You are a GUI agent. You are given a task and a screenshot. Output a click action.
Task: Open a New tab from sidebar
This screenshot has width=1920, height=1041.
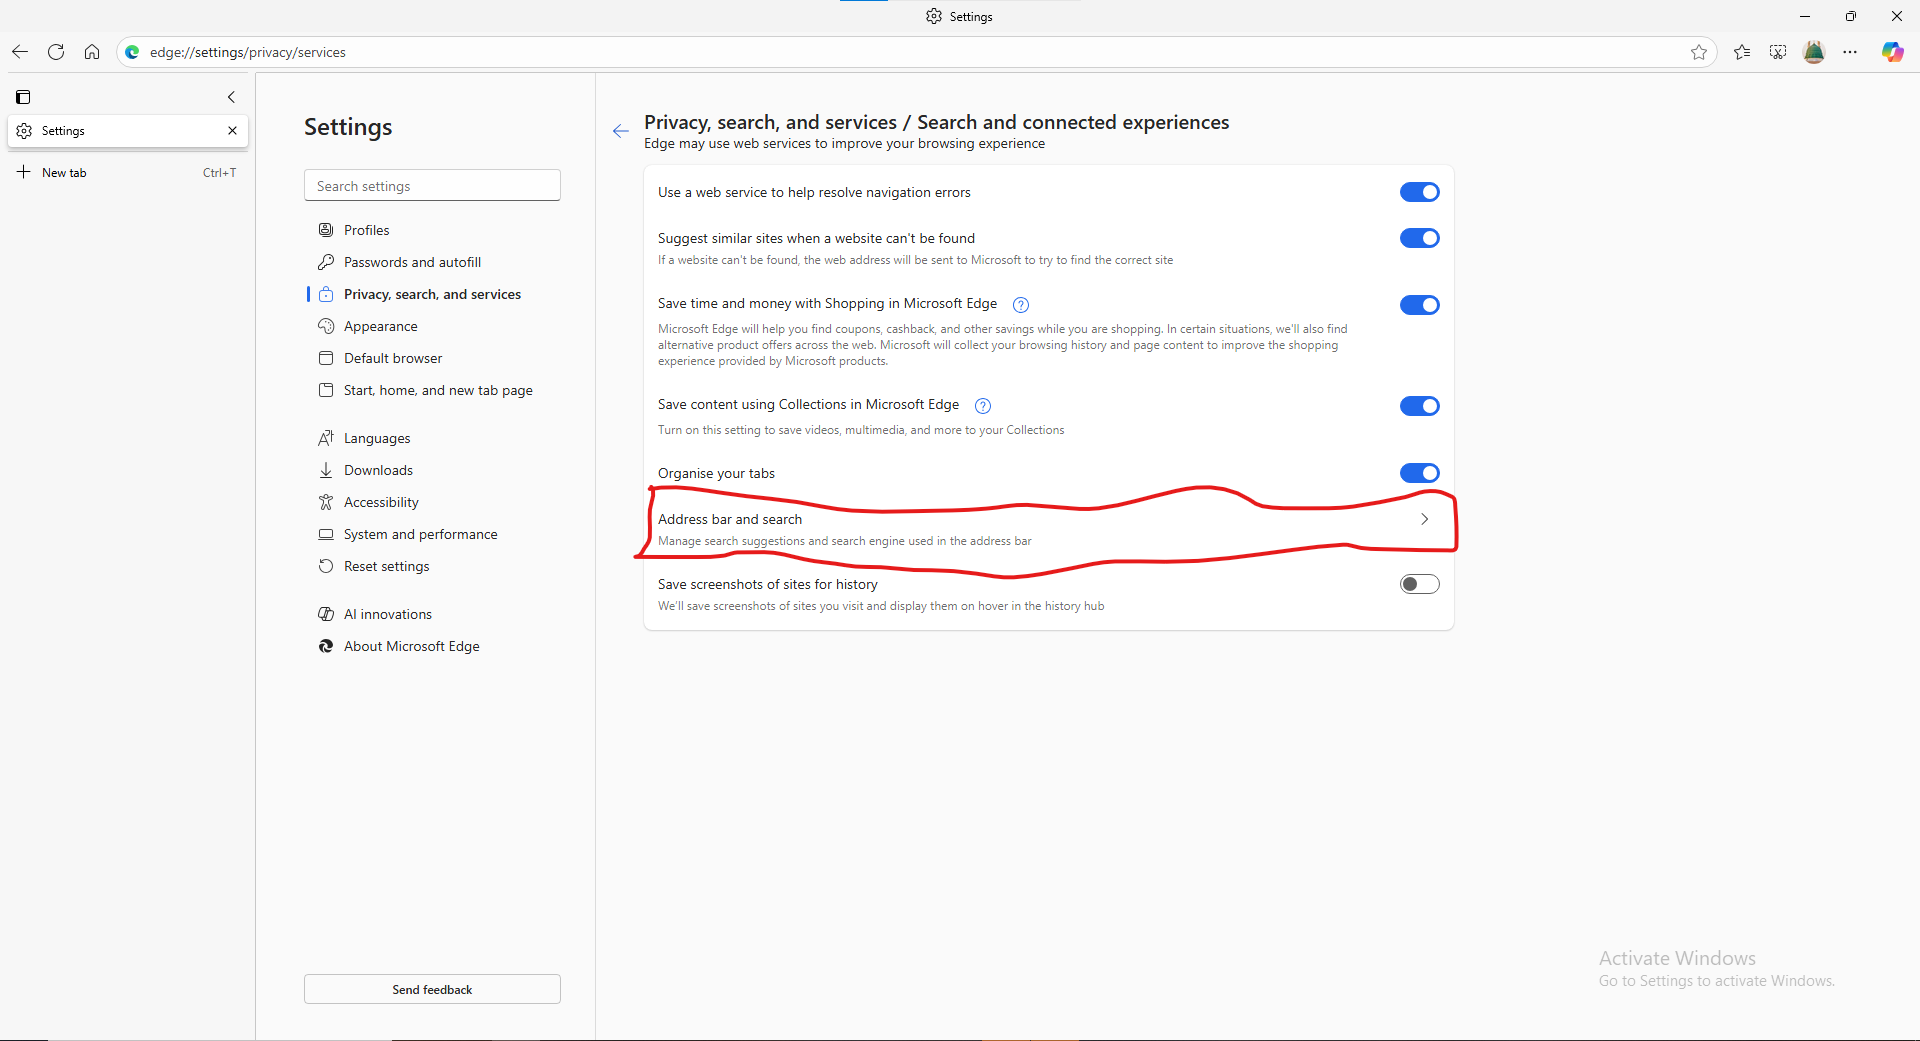[64, 172]
